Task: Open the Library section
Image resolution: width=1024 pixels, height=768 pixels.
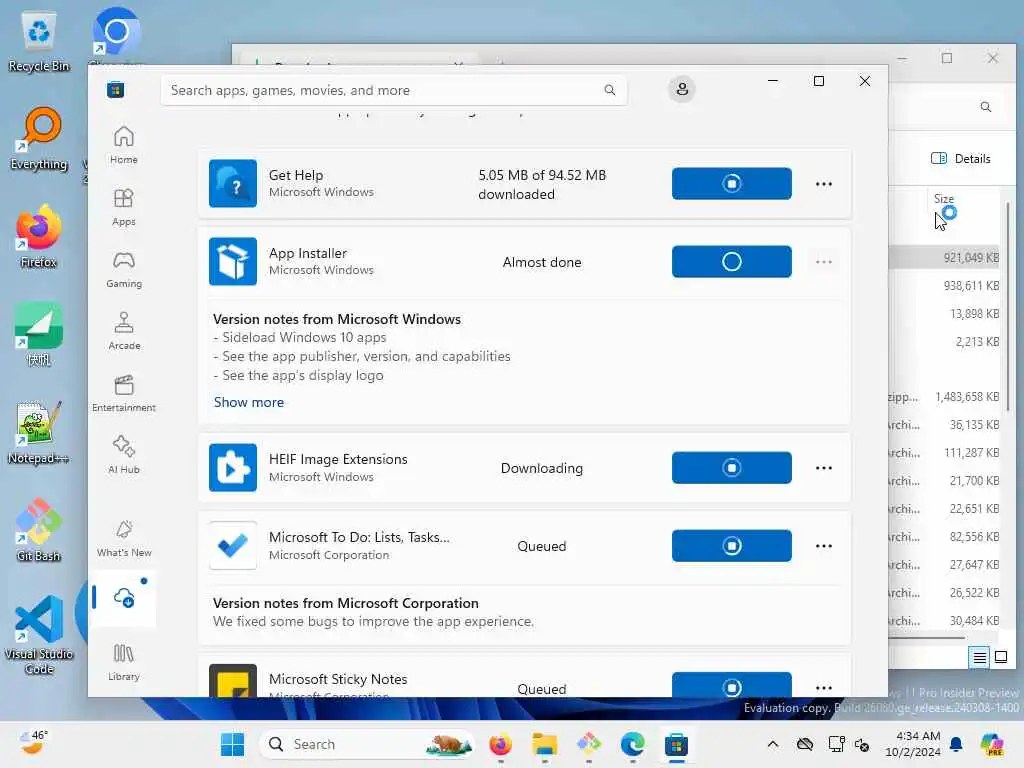Action: (123, 662)
